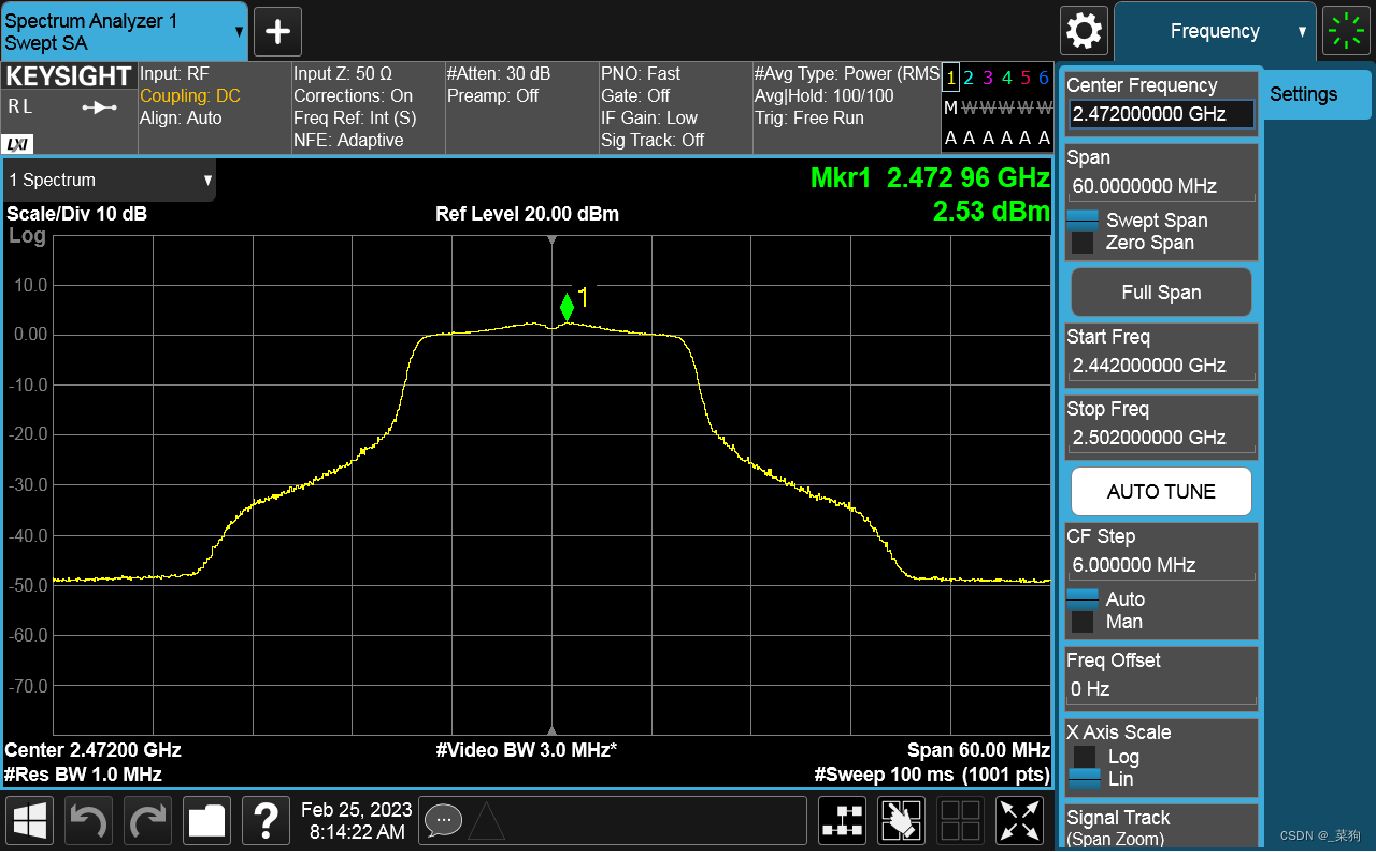Click #Video BW 3.0 MHz annotation
This screenshot has width=1376, height=852.
click(x=527, y=750)
